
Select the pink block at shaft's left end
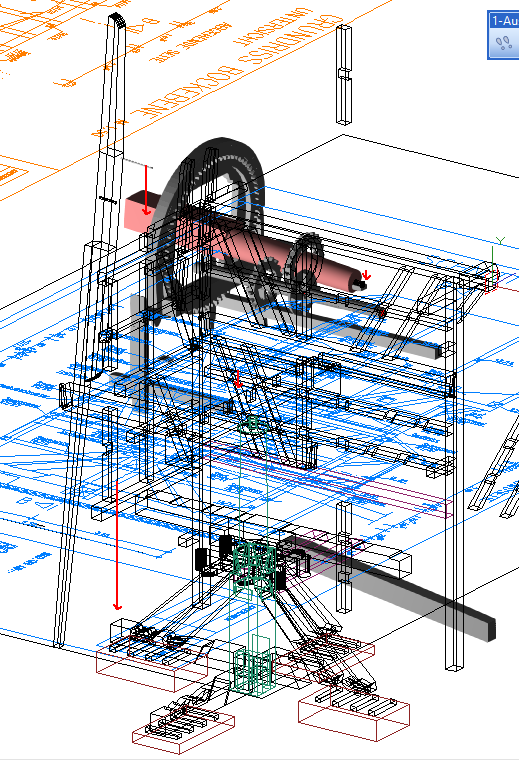[x=140, y=211]
